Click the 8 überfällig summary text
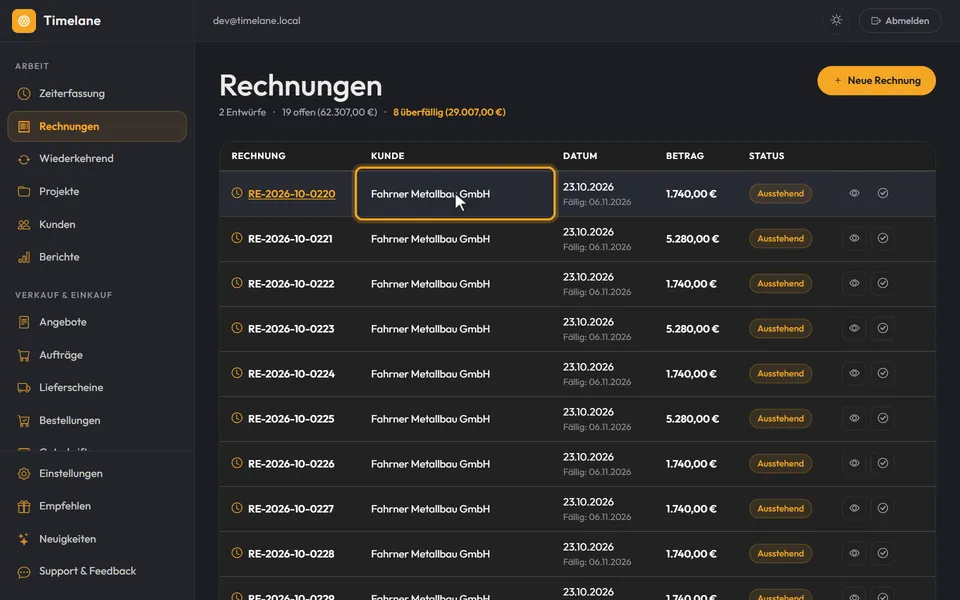The image size is (960, 600). 449,112
